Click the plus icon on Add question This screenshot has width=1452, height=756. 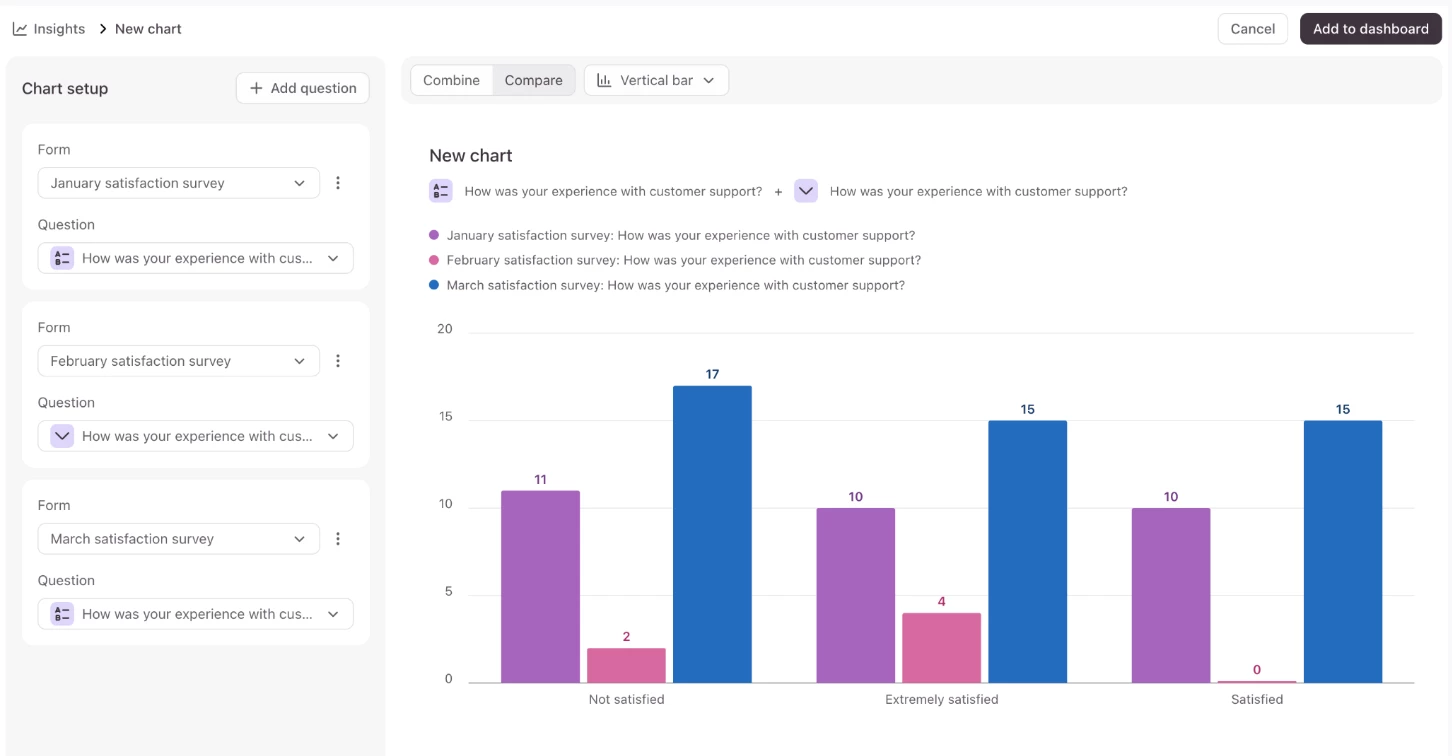256,88
